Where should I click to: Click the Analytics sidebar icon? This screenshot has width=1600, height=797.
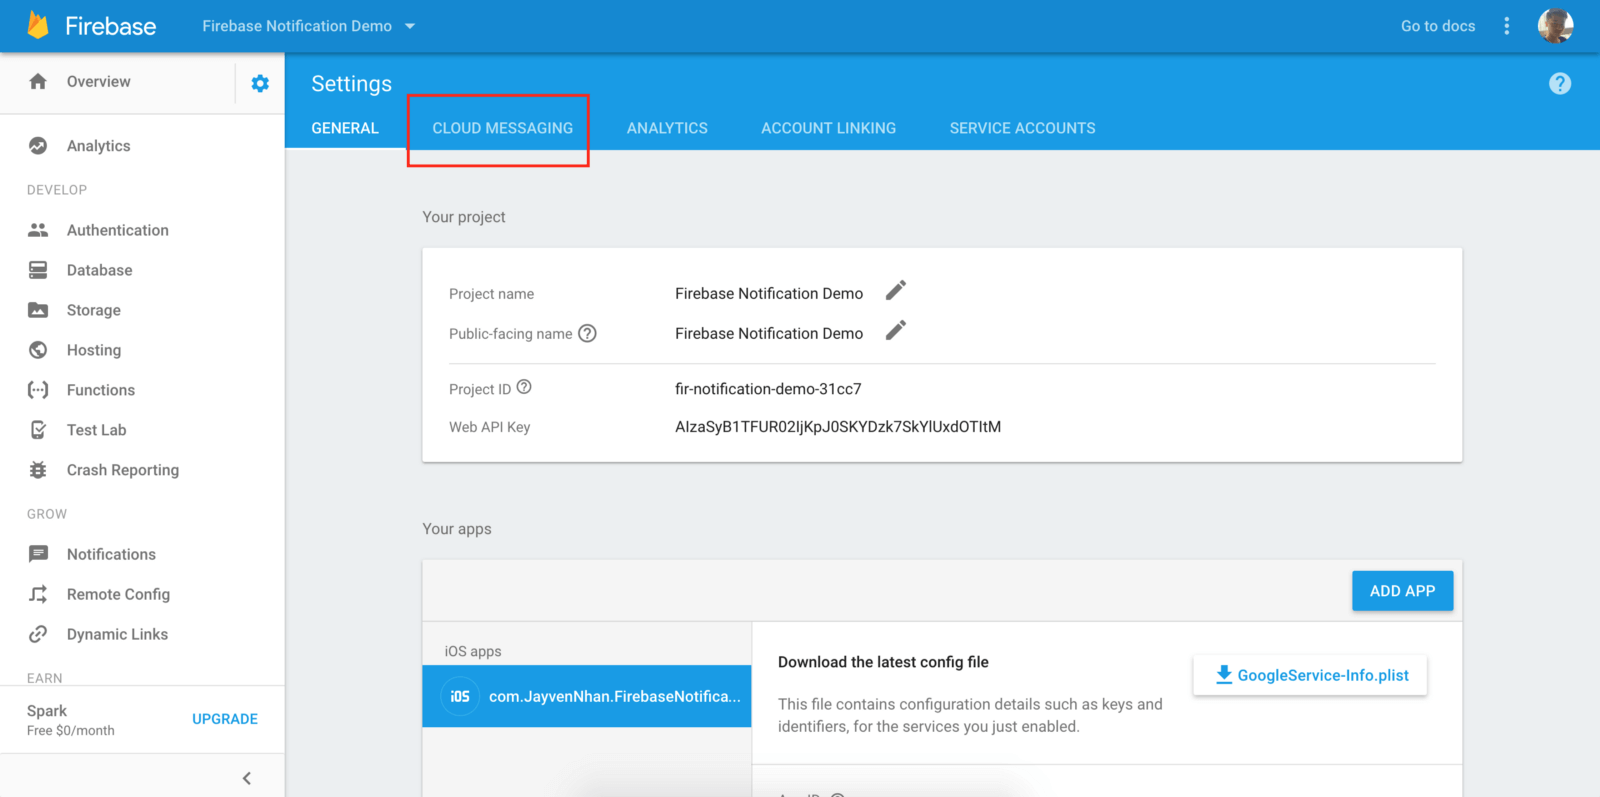(x=38, y=145)
